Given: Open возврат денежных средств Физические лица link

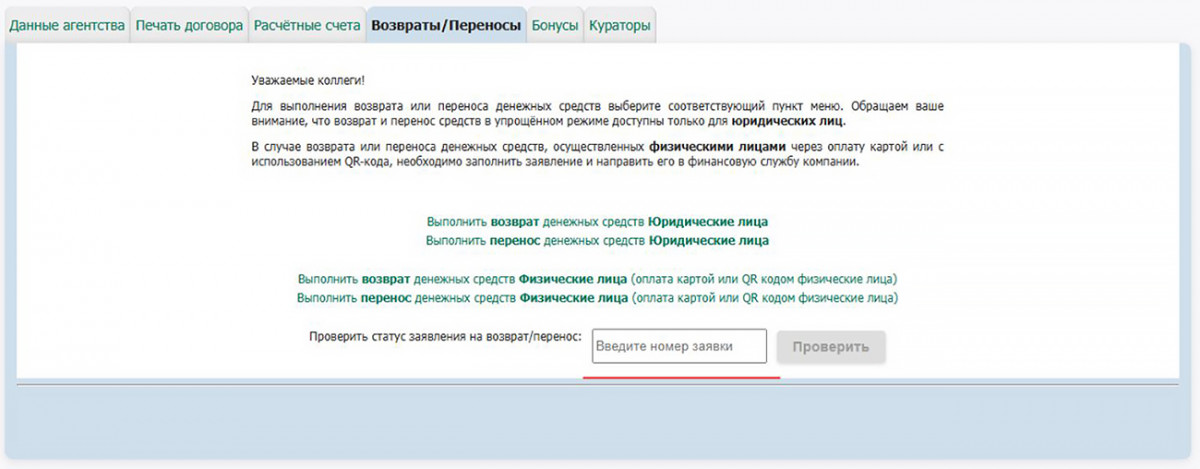Looking at the screenshot, I should click(597, 278).
